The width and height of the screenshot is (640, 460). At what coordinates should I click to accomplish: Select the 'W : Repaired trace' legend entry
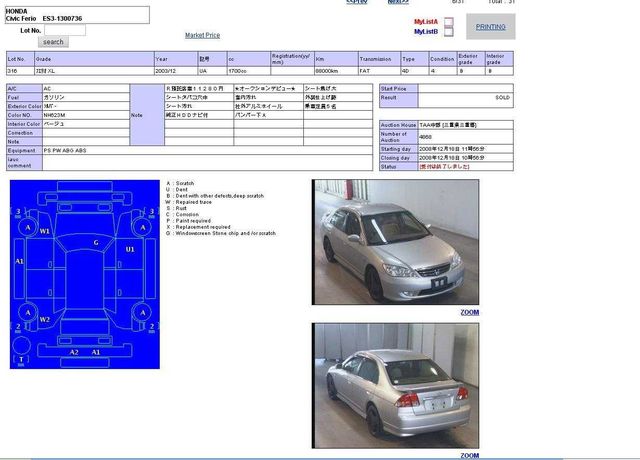tap(189, 202)
